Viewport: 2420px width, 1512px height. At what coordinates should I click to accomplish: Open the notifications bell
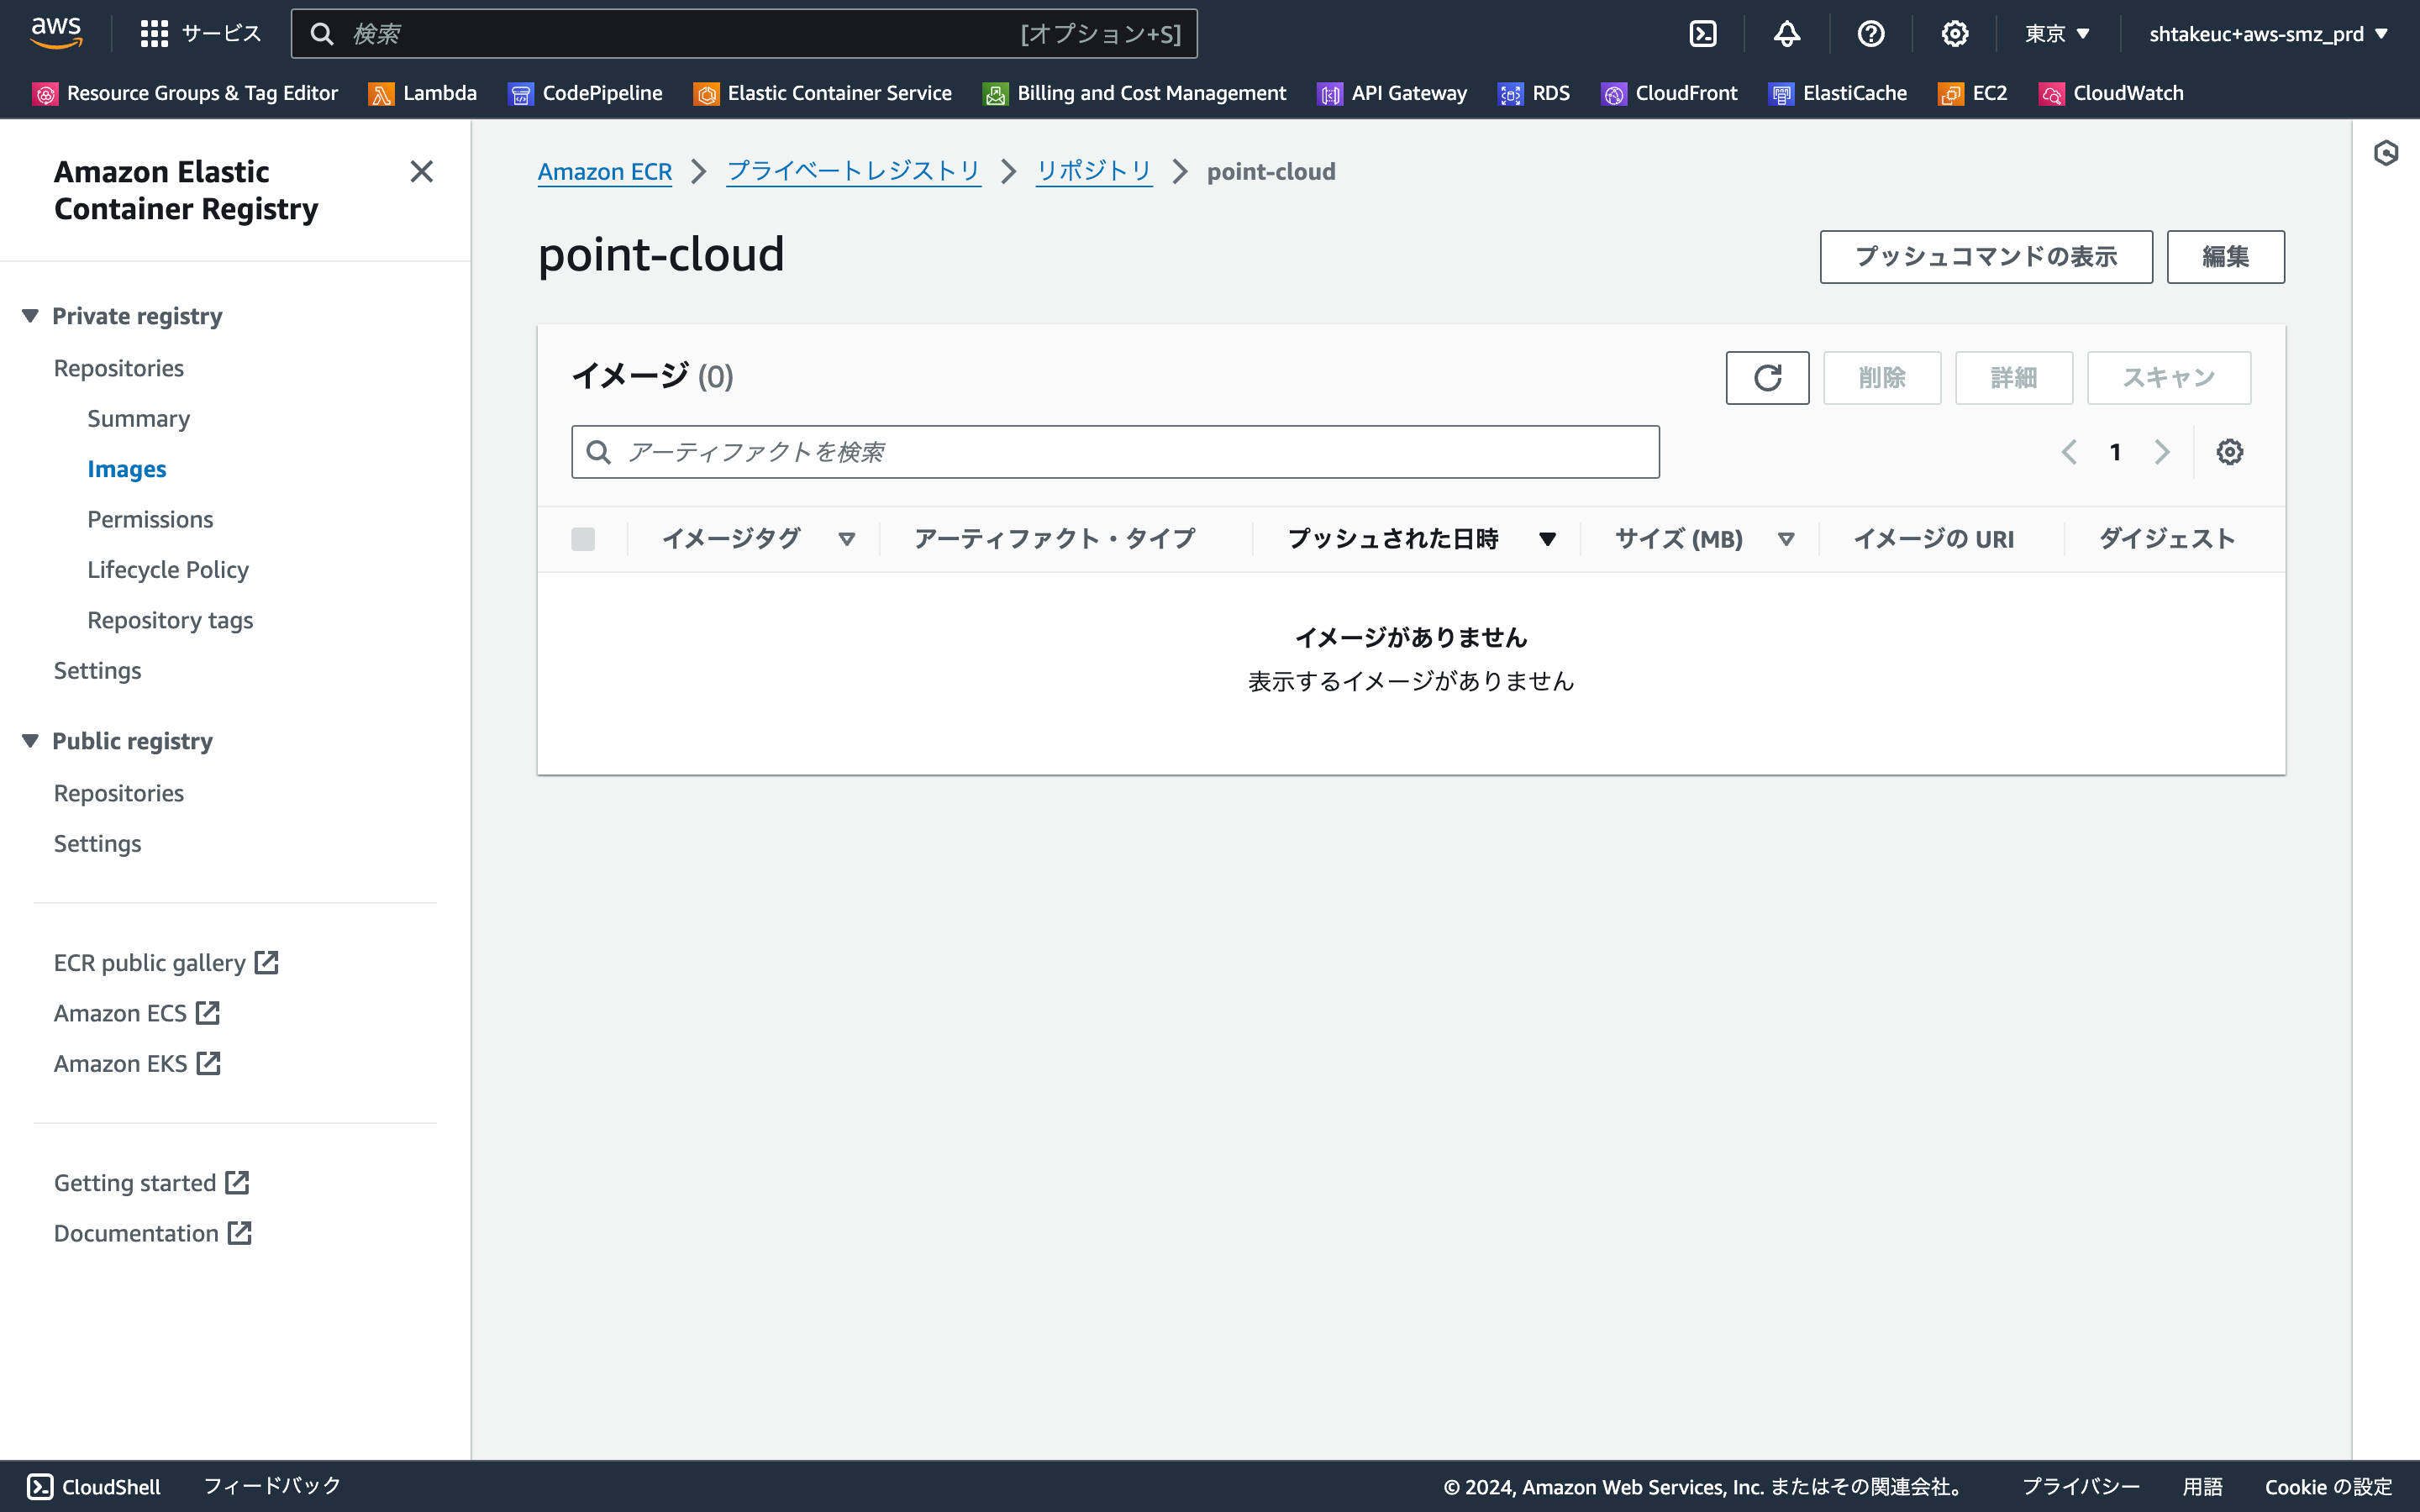click(x=1787, y=34)
